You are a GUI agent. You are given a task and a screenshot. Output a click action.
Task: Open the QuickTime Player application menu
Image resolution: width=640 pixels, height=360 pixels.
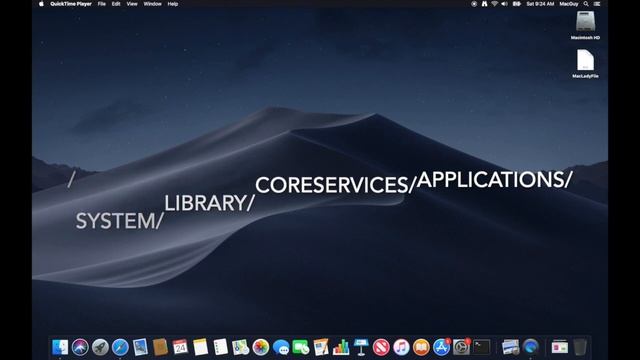(x=71, y=4)
